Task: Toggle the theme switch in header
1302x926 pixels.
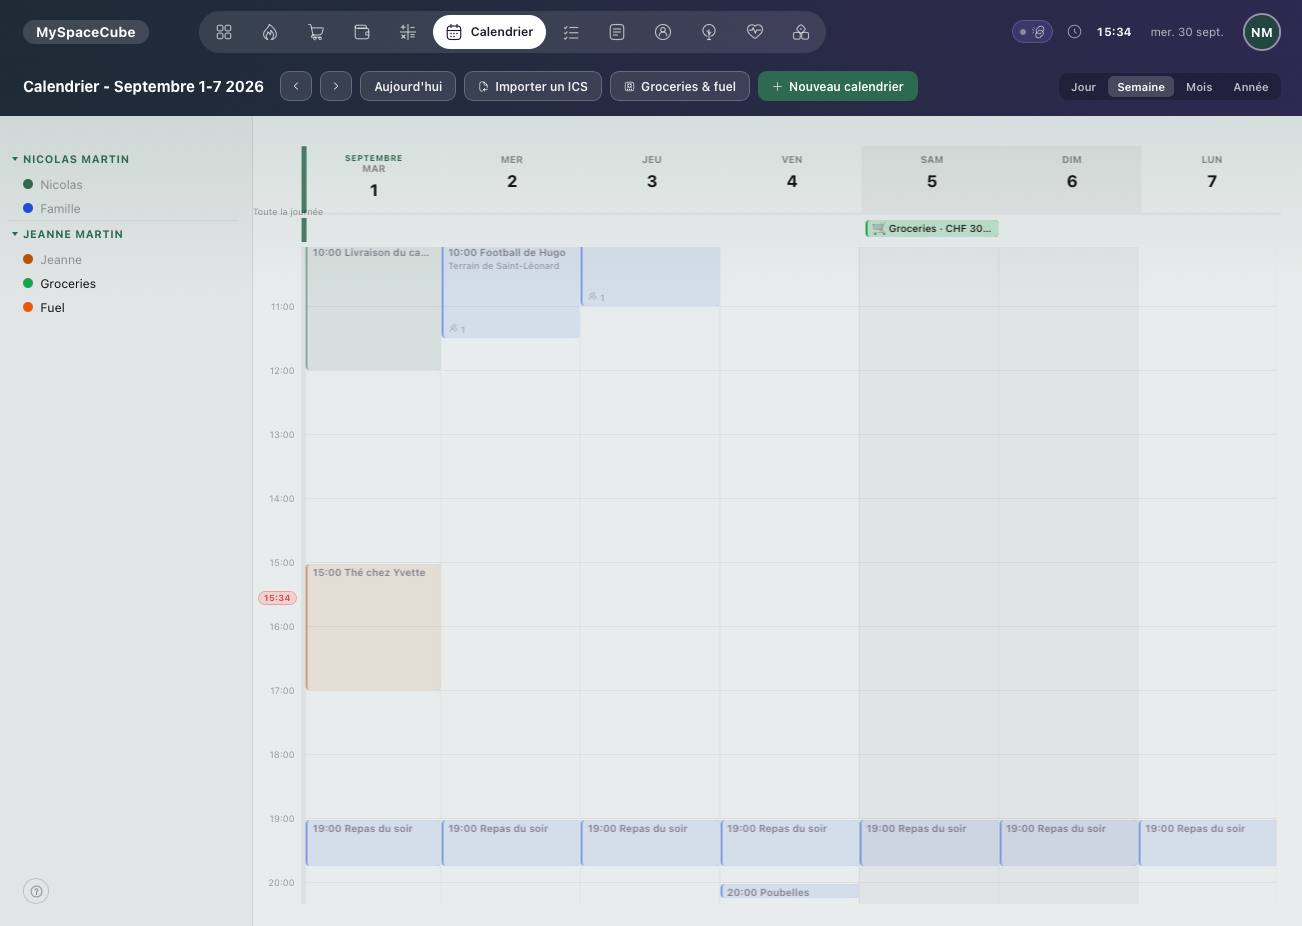Action: click(1032, 32)
